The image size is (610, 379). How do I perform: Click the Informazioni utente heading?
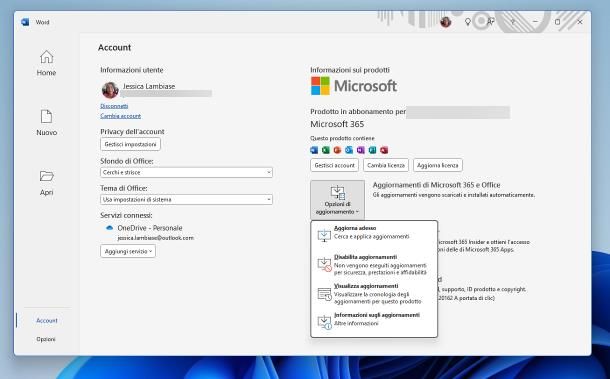(x=131, y=70)
